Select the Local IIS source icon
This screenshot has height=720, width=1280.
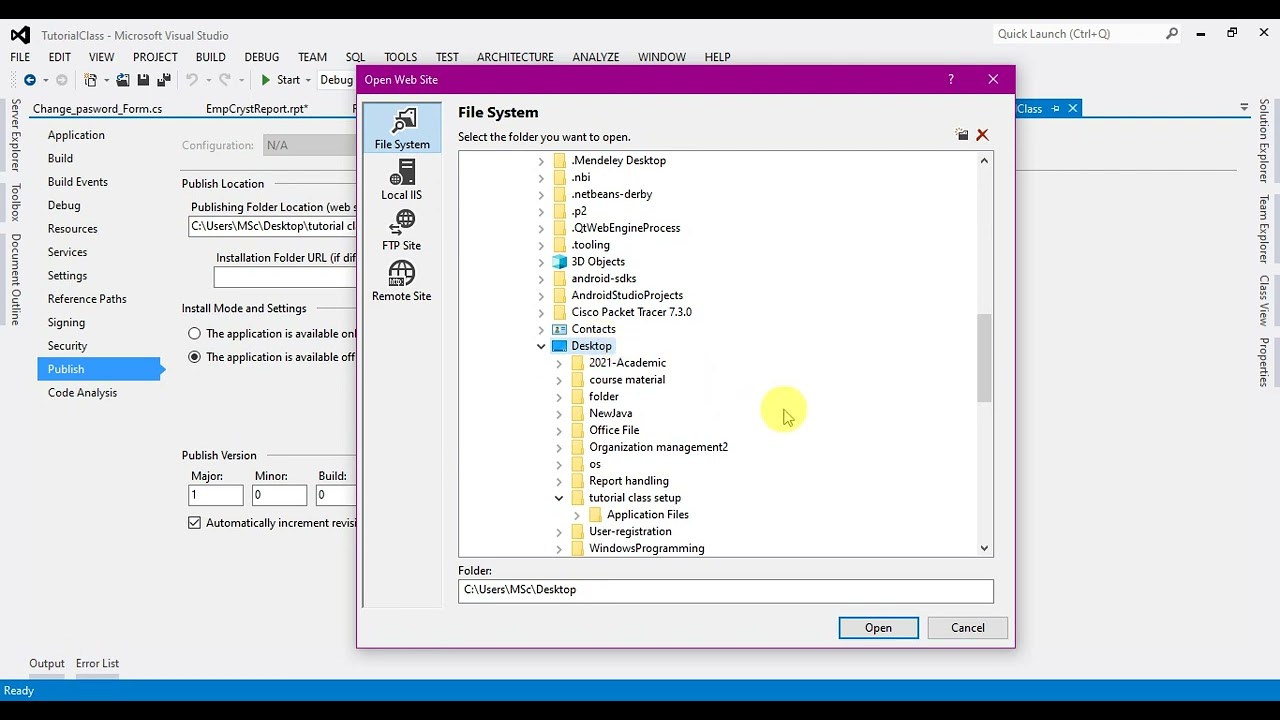[x=402, y=179]
